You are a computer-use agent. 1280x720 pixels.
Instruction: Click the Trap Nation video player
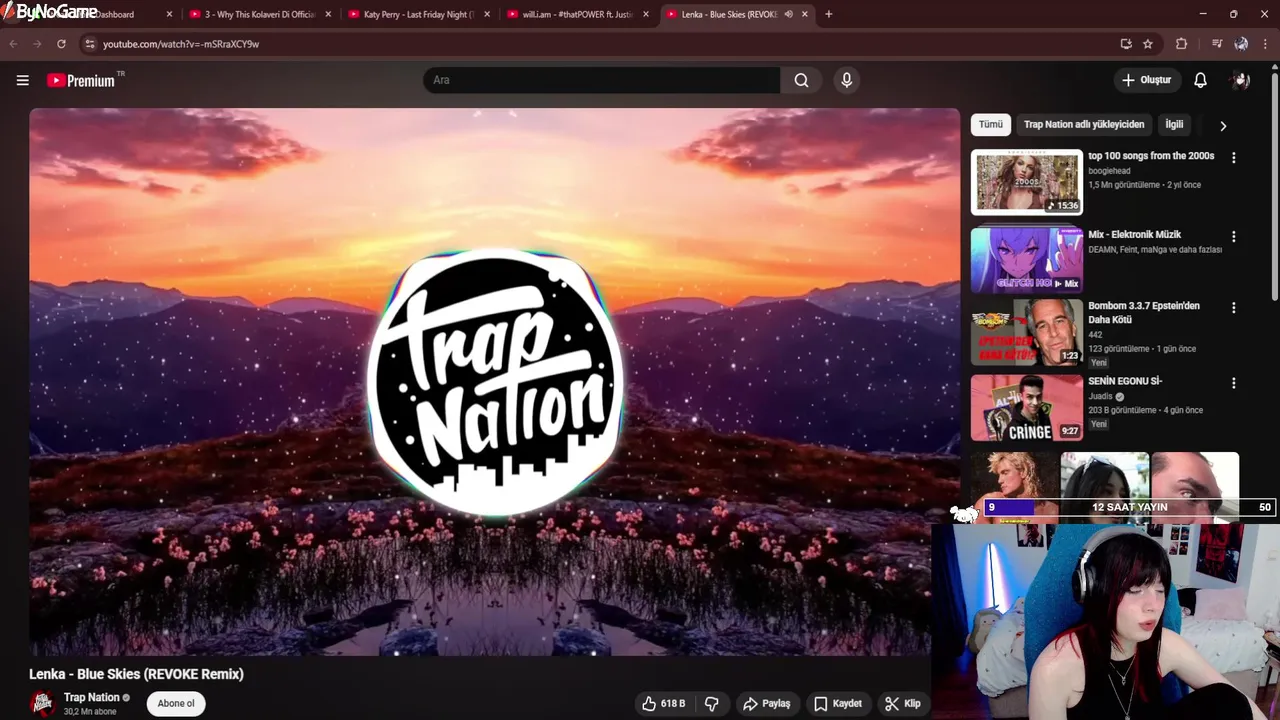coord(494,382)
